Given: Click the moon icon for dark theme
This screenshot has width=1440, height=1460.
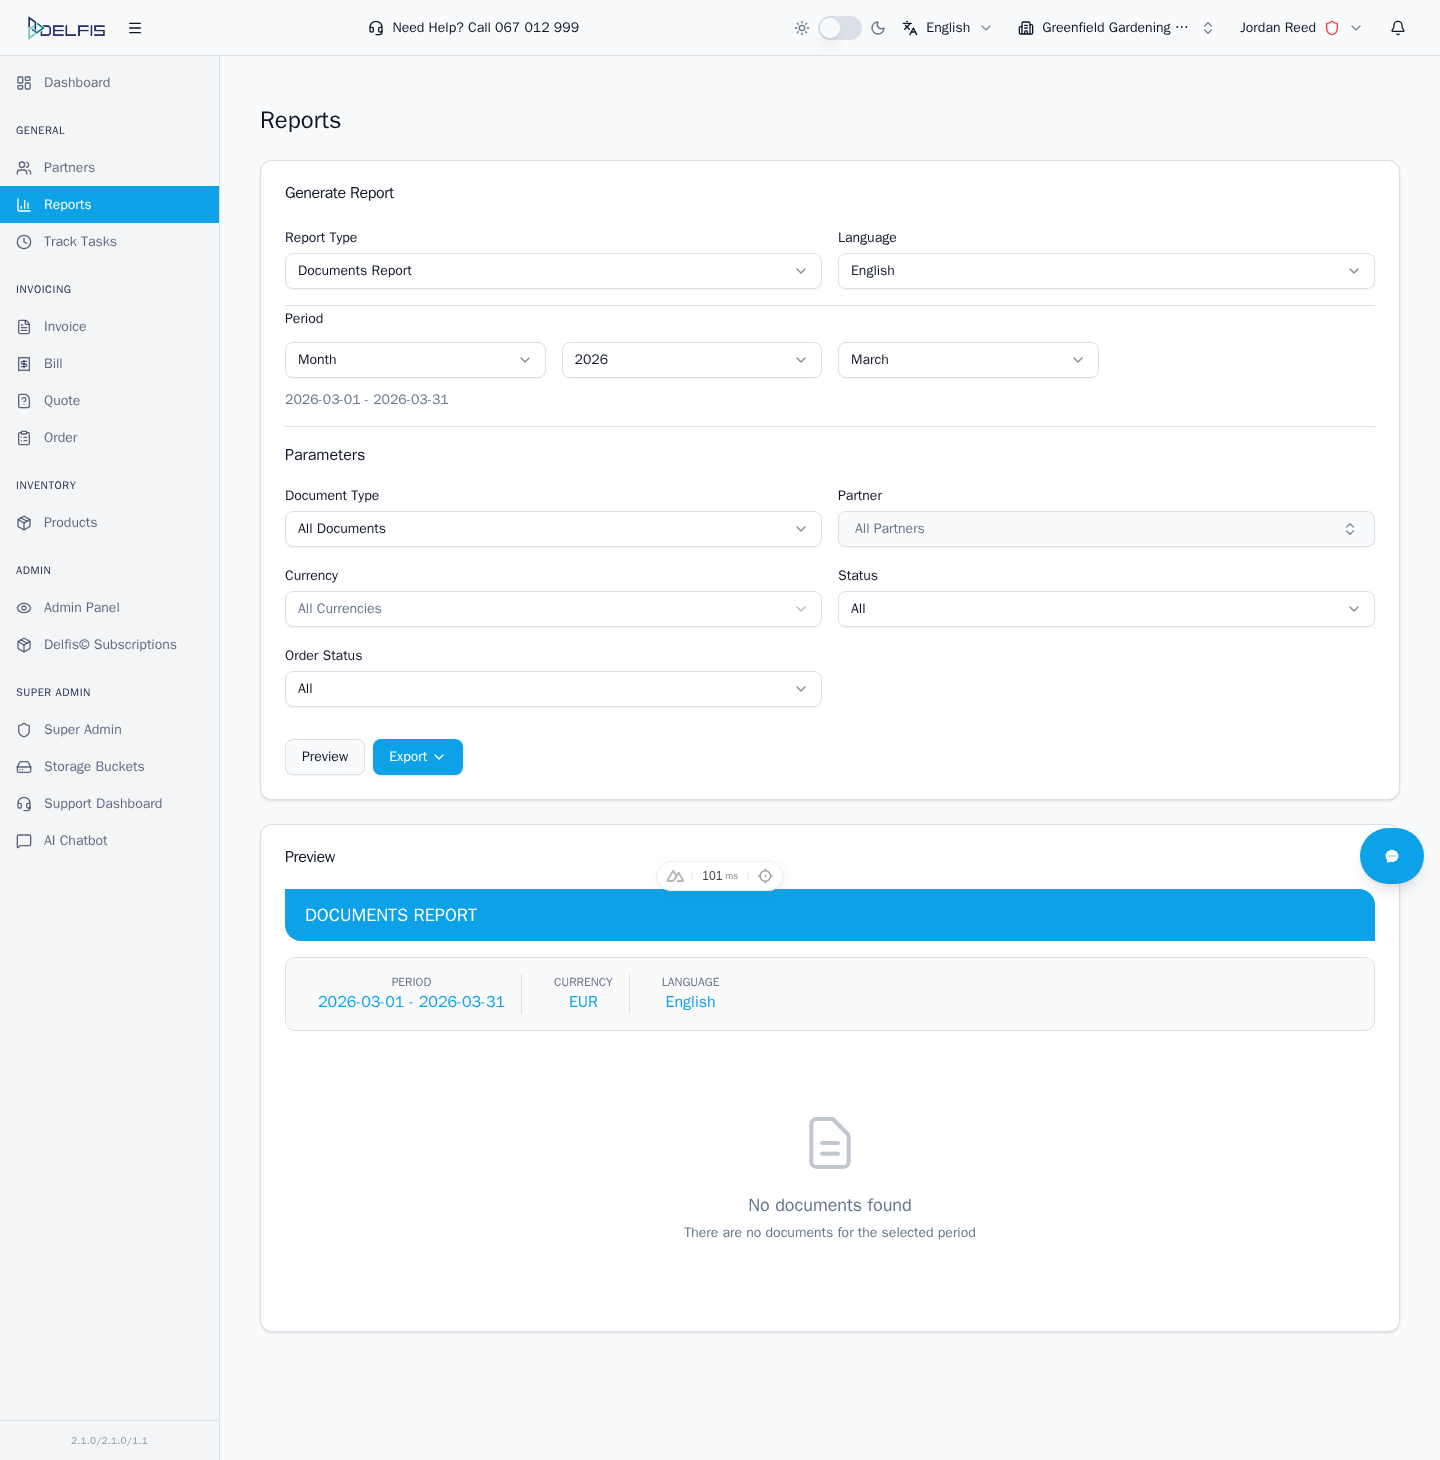Looking at the screenshot, I should [878, 27].
